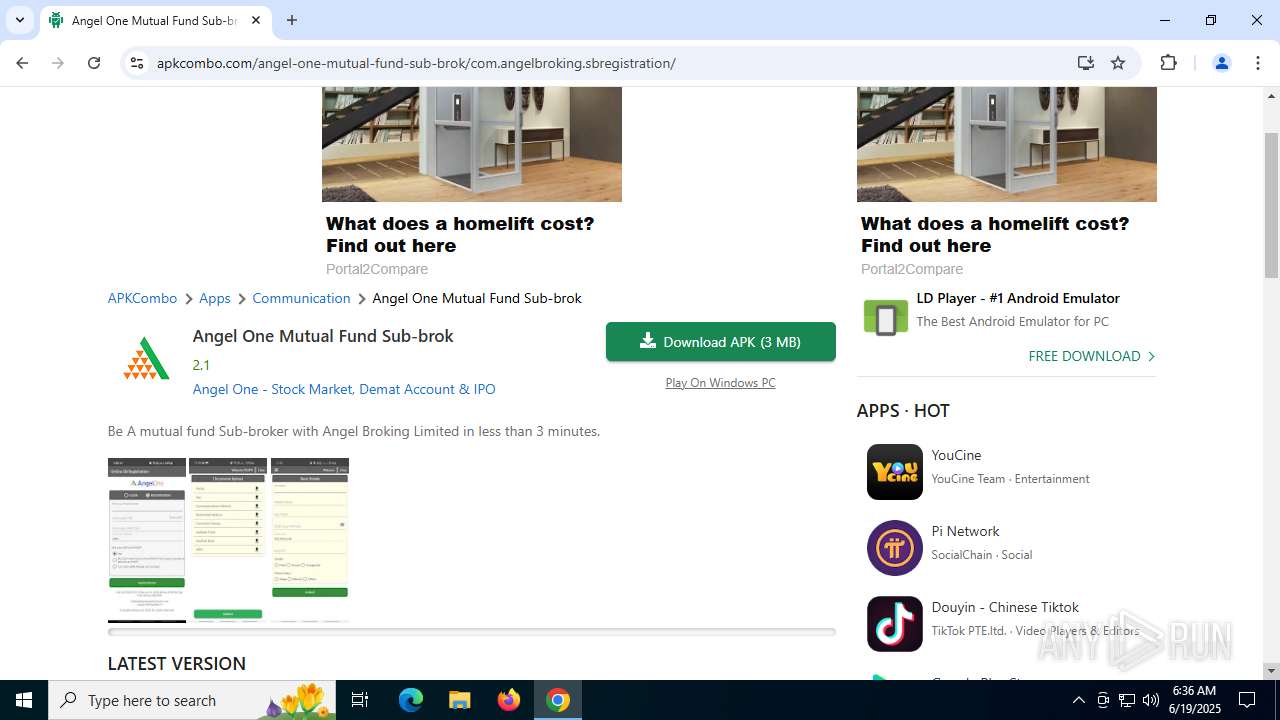Click the screenshots horizontal scrollbar
The height and width of the screenshot is (720, 1280).
click(x=472, y=632)
